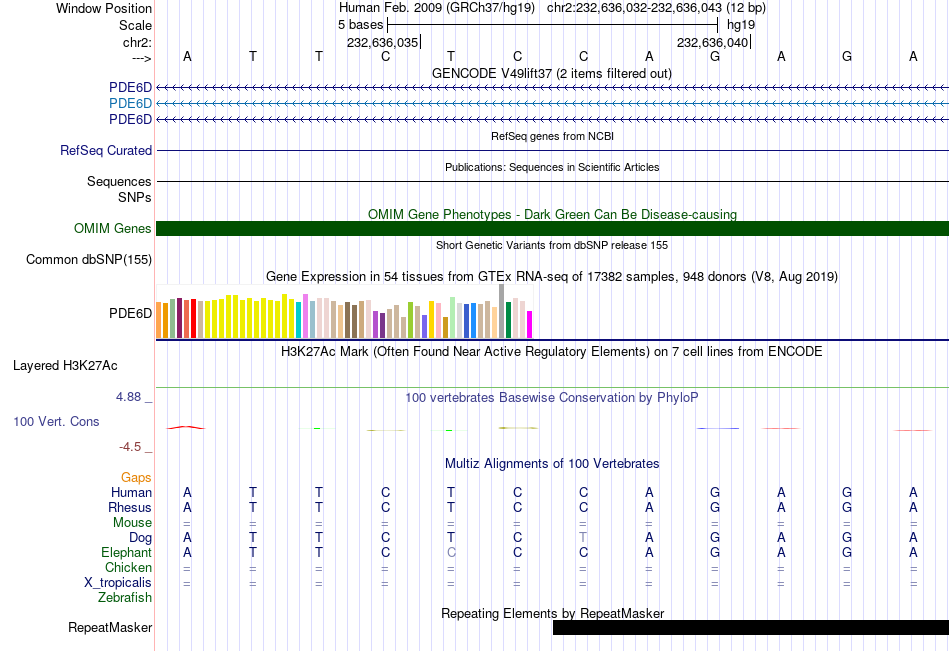Click the sequence direction arrow --->
The image size is (950, 651).
(142, 59)
